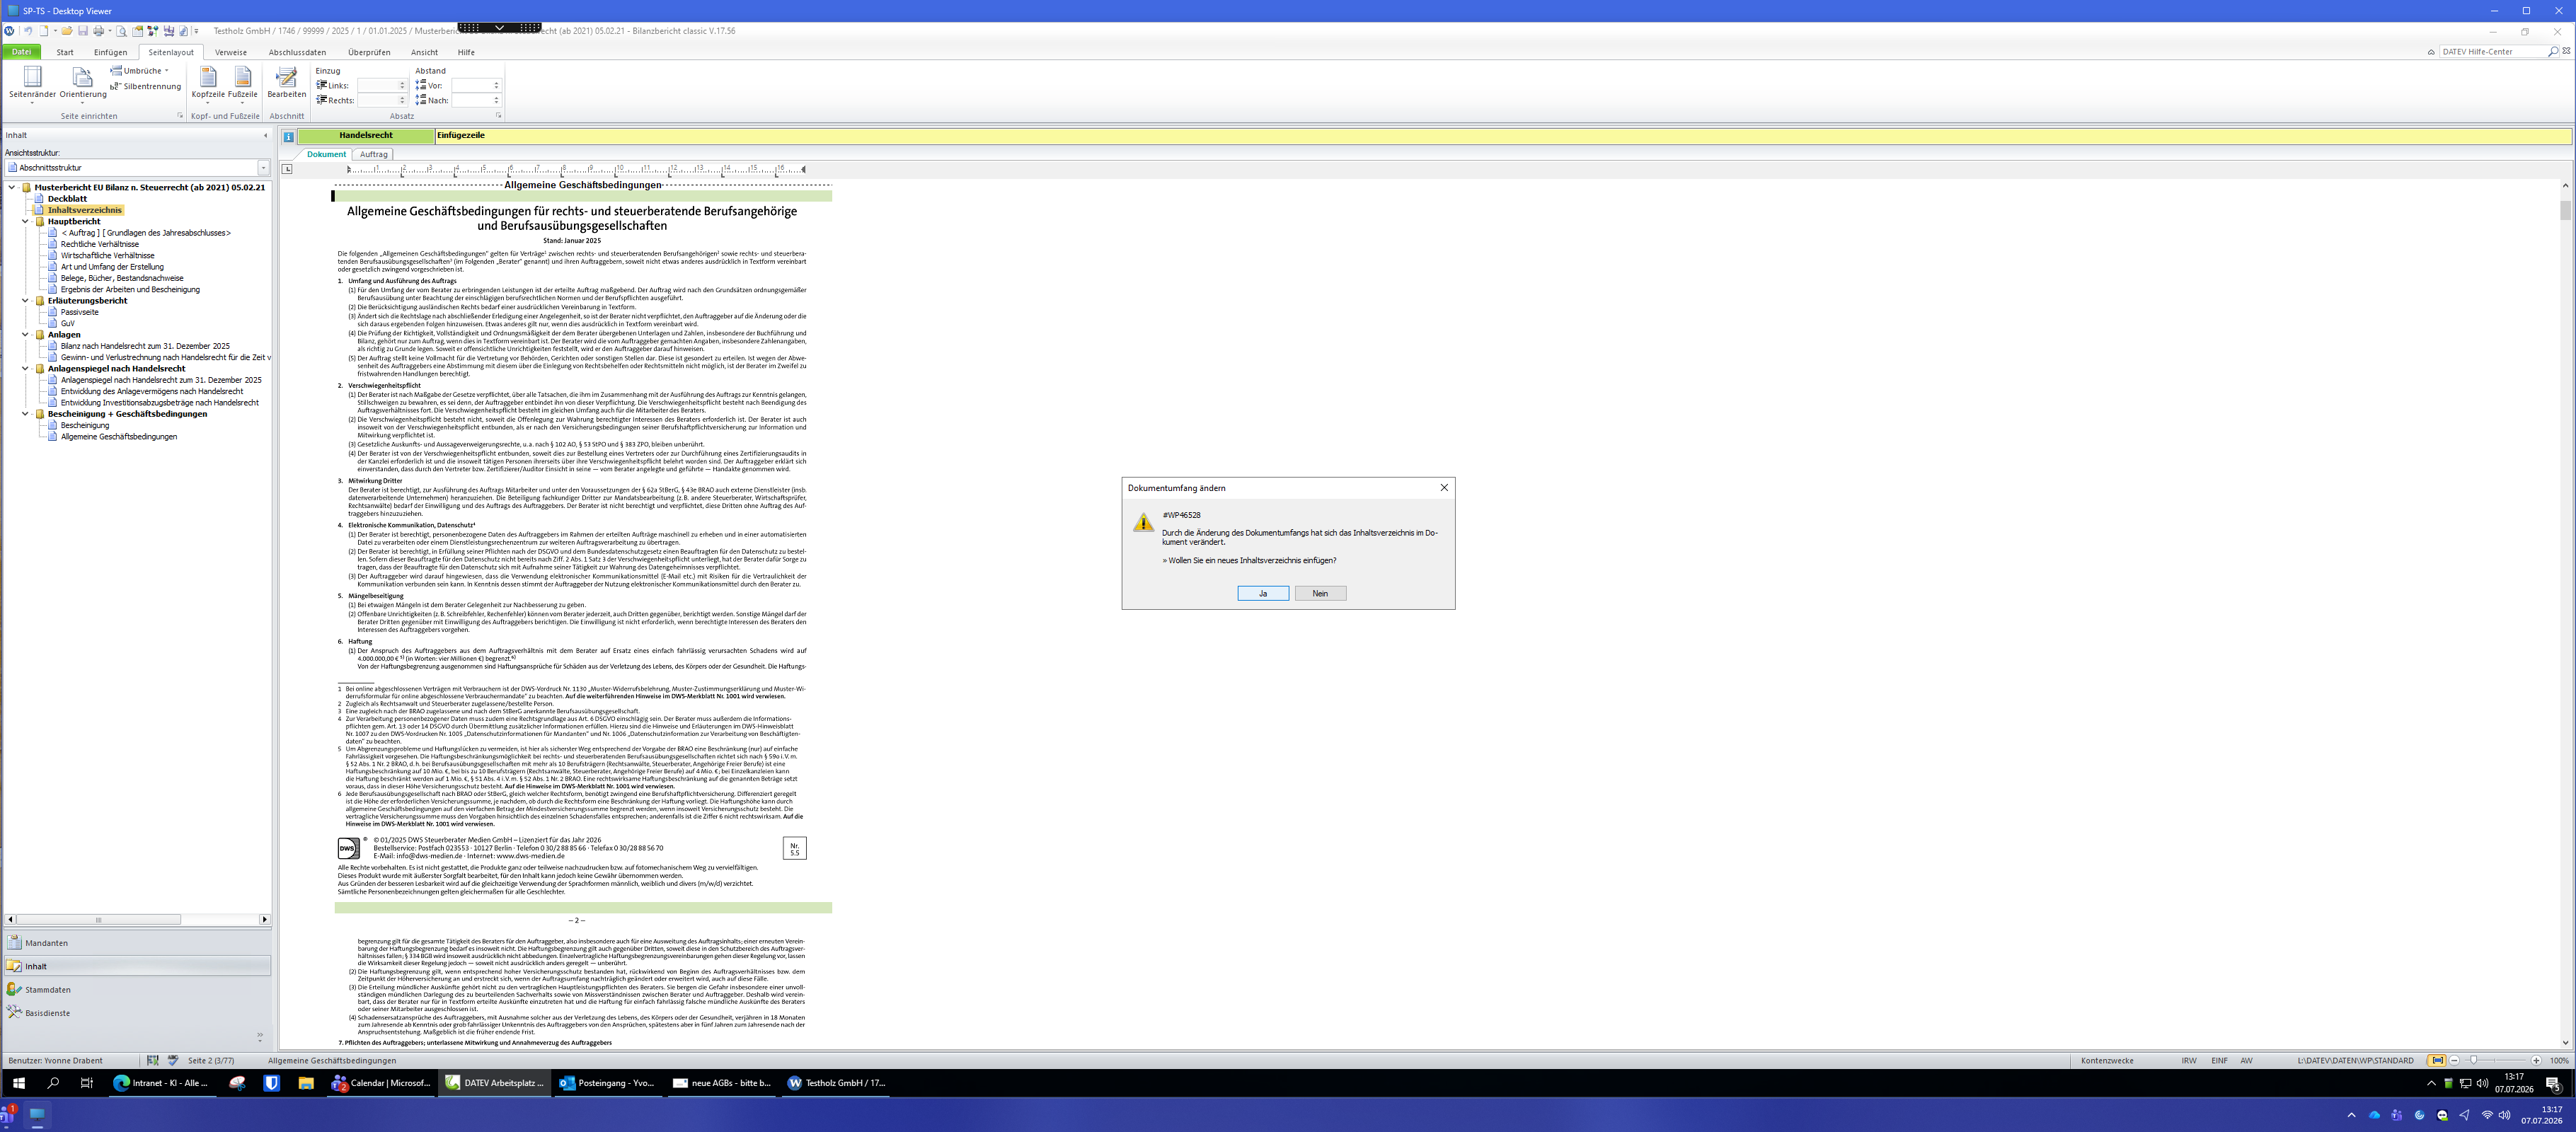The height and width of the screenshot is (1132, 2576).
Task: Open File Explorer from the taskbar
Action: [x=306, y=1083]
